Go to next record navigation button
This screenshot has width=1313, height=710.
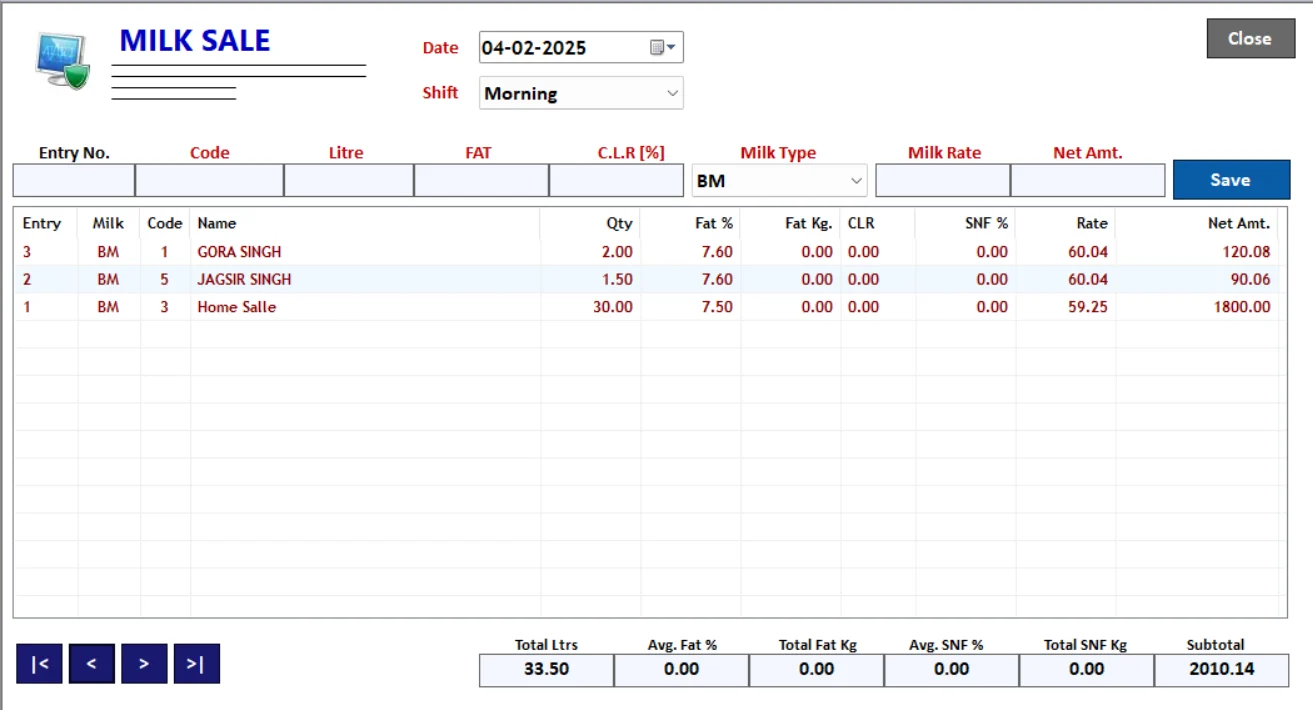(x=144, y=664)
